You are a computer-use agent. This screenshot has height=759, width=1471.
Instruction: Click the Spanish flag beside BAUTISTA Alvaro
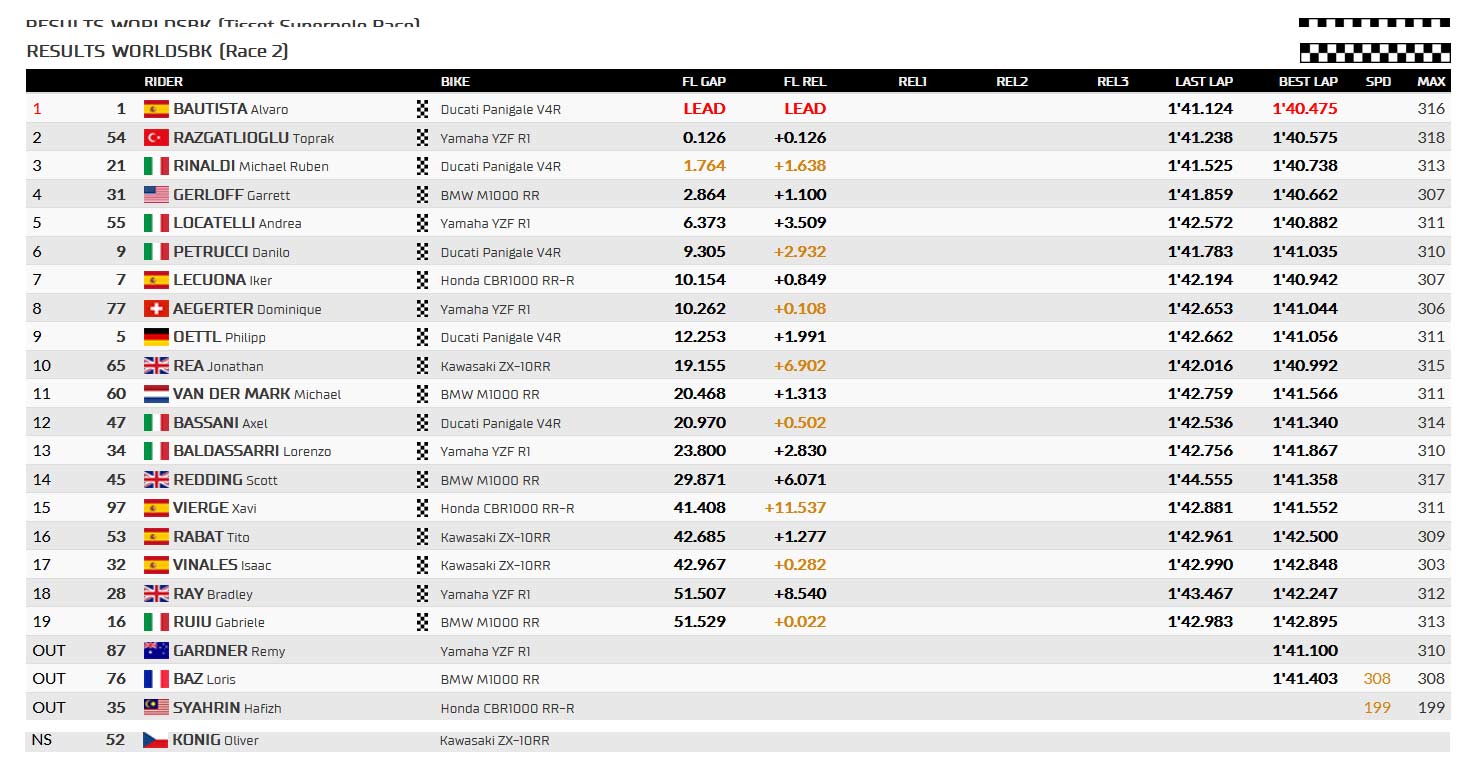click(156, 109)
